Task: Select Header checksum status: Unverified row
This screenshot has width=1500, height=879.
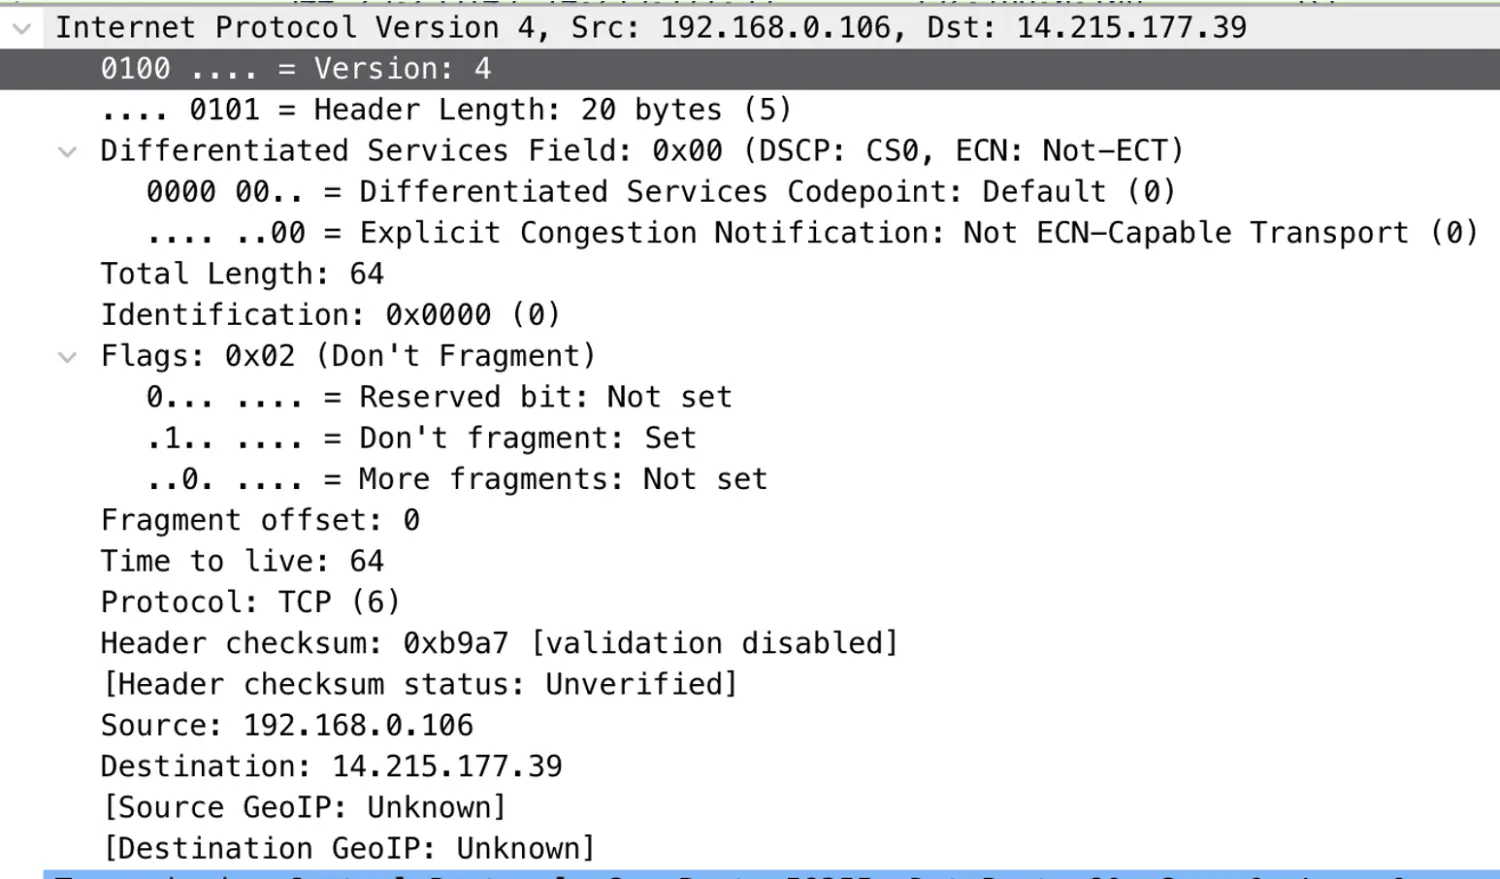Action: click(x=750, y=684)
